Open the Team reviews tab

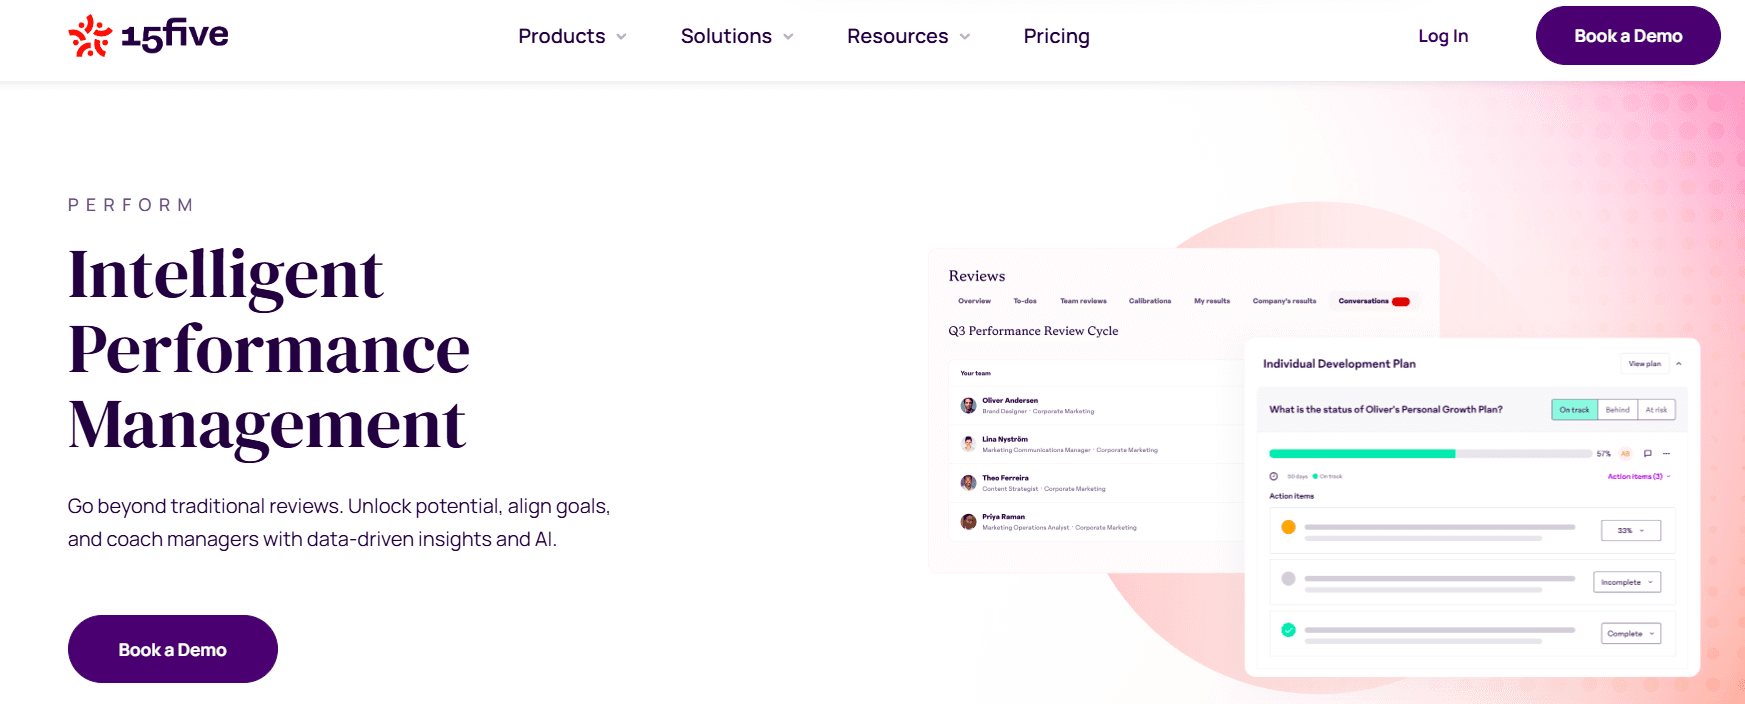coord(1083,301)
